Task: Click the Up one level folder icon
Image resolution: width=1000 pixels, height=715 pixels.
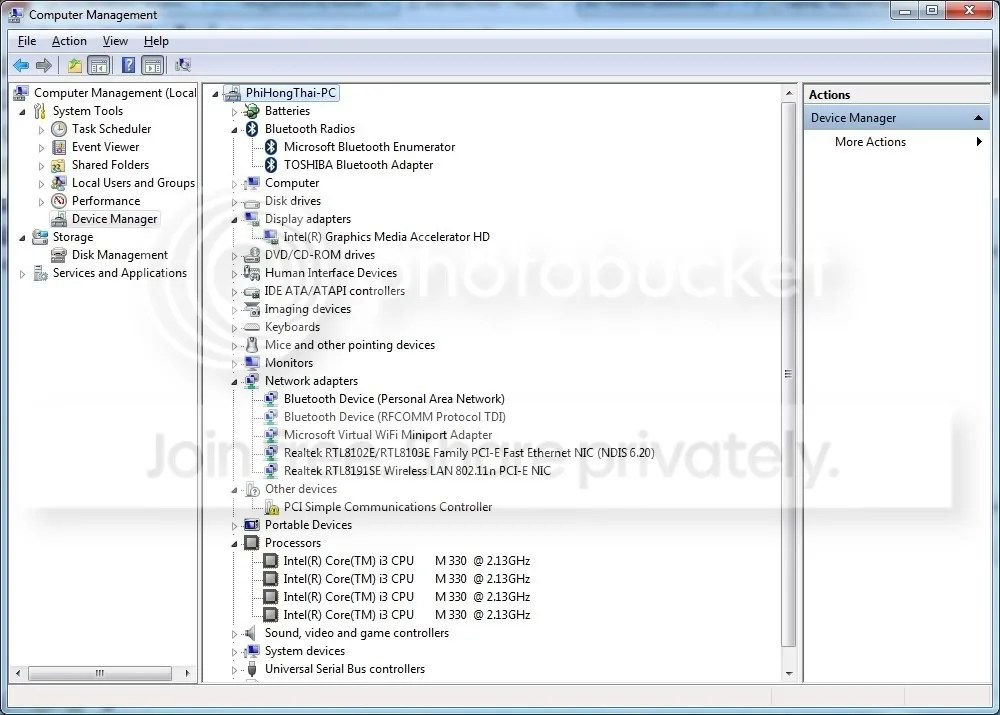Action: pyautogui.click(x=75, y=65)
